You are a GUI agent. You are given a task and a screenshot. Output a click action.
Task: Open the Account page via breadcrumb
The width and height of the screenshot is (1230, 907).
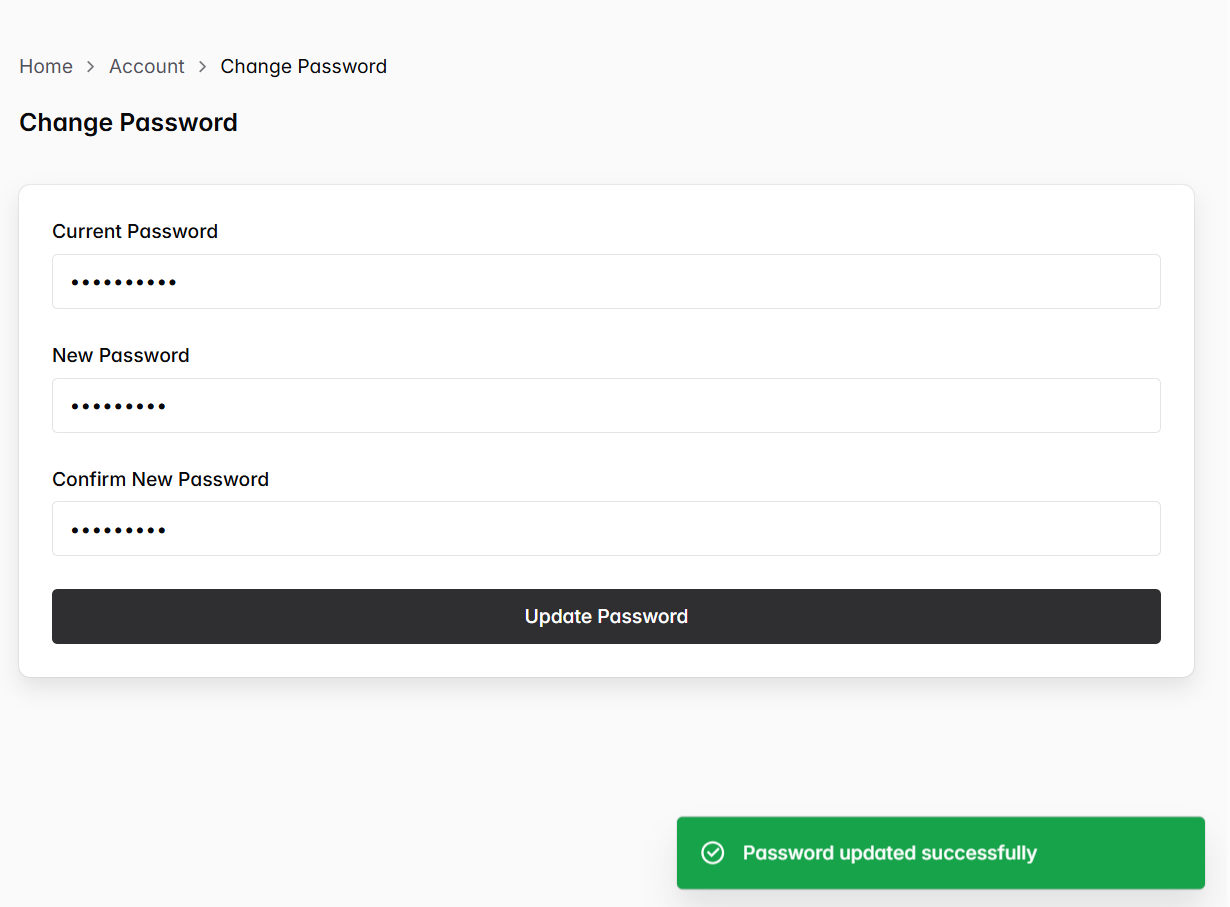tap(147, 66)
